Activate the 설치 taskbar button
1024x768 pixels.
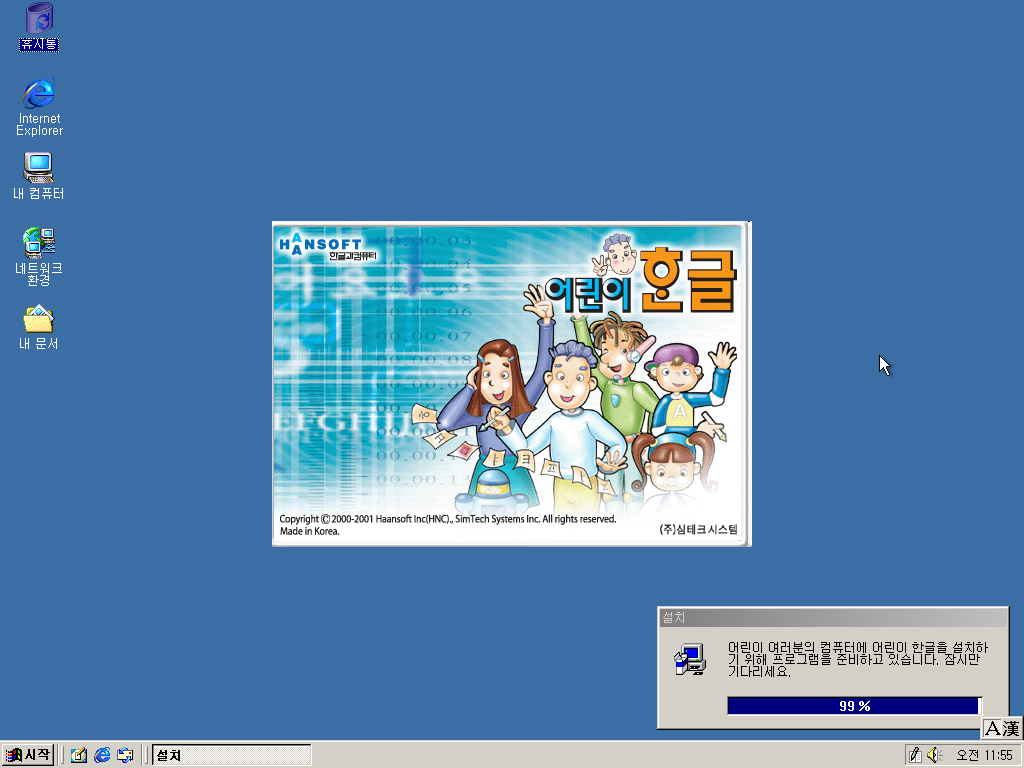pyautogui.click(x=231, y=755)
